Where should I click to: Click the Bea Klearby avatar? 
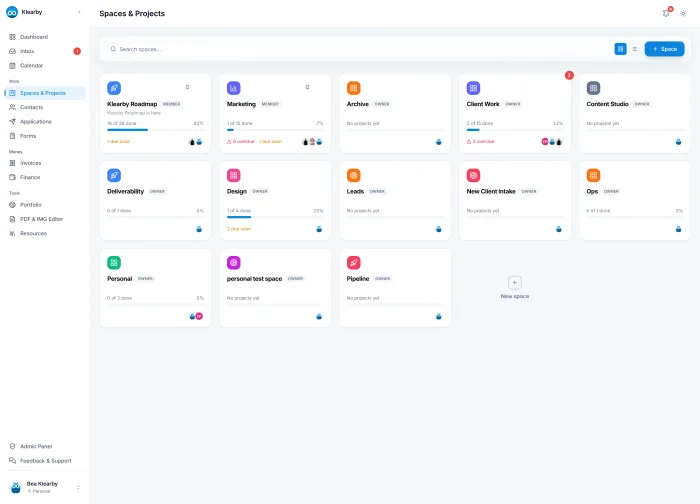(16, 487)
